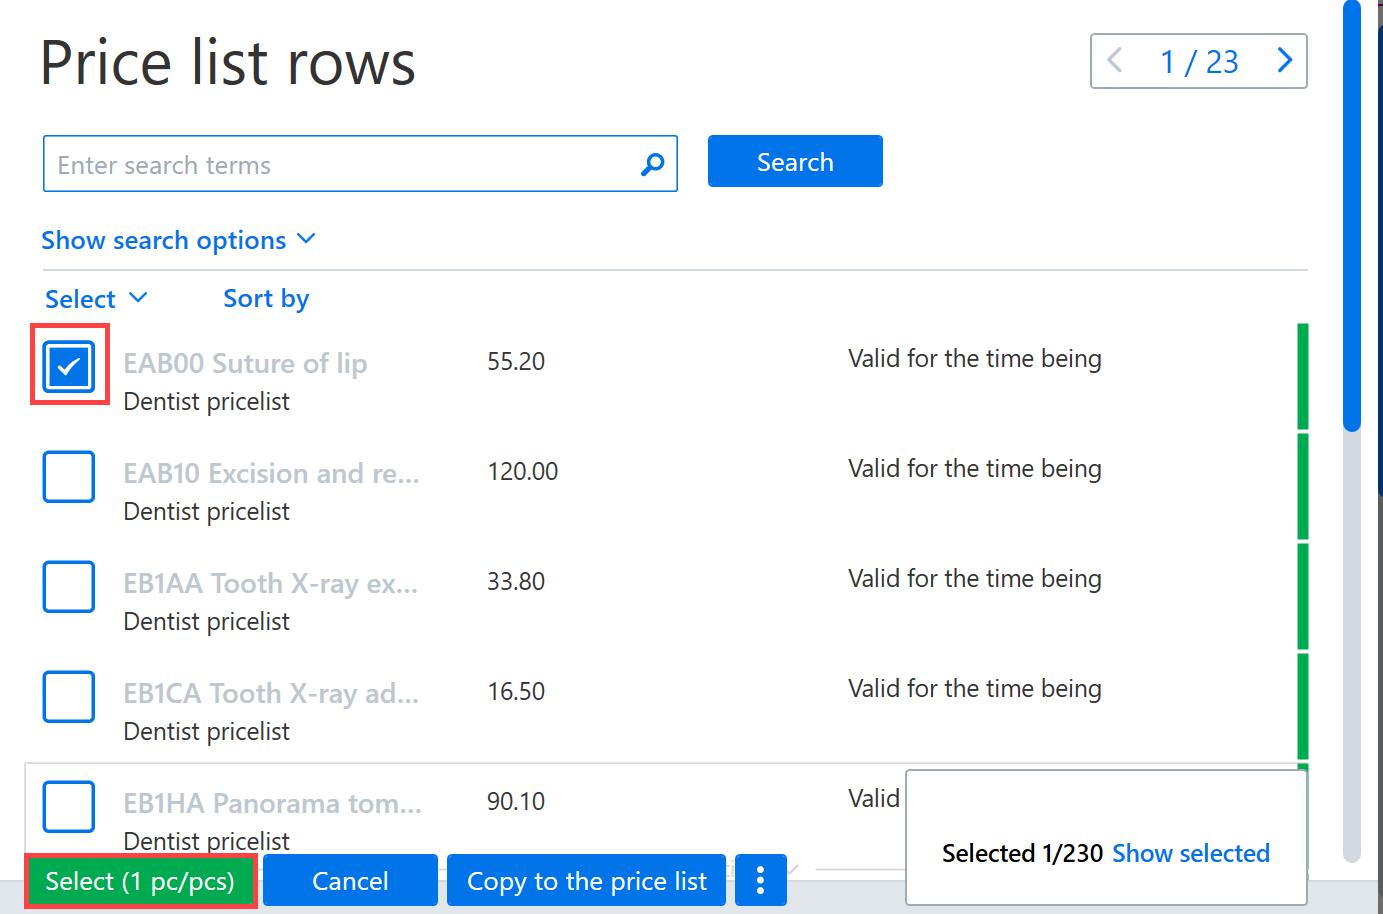Check the EB1AA Tooth X-ray row checkbox
This screenshot has width=1383, height=914.
(x=69, y=586)
